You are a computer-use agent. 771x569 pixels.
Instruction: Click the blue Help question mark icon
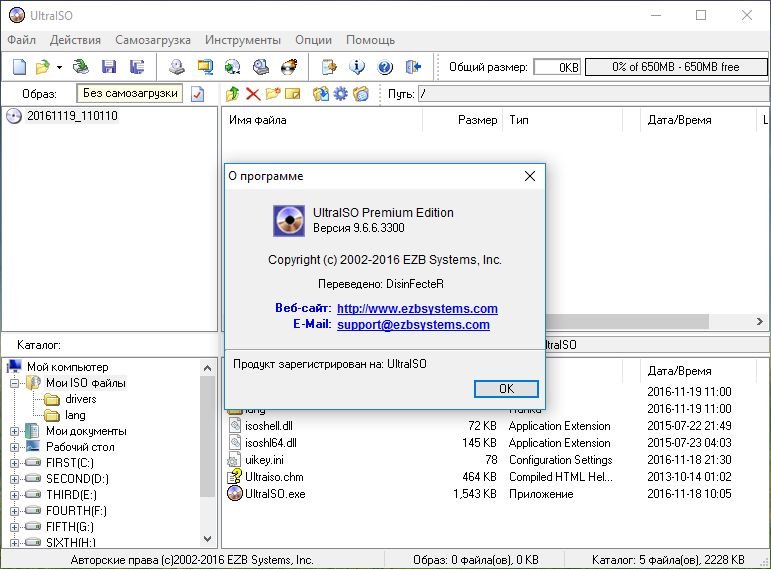385,66
